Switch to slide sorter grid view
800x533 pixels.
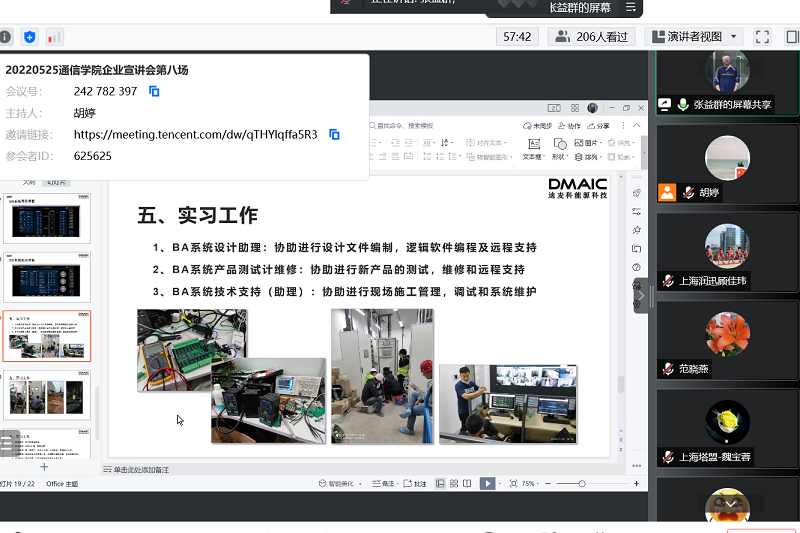pos(454,483)
